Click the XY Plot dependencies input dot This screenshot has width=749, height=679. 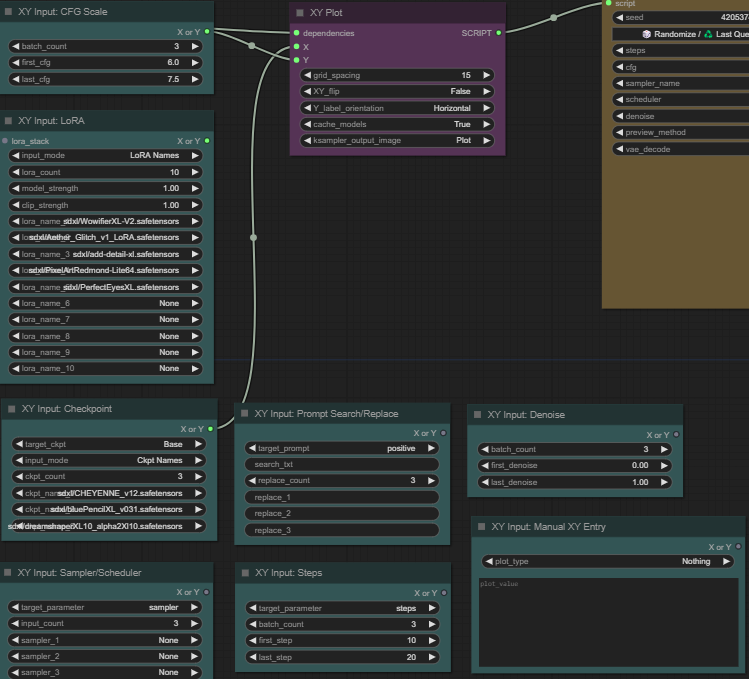(297, 32)
